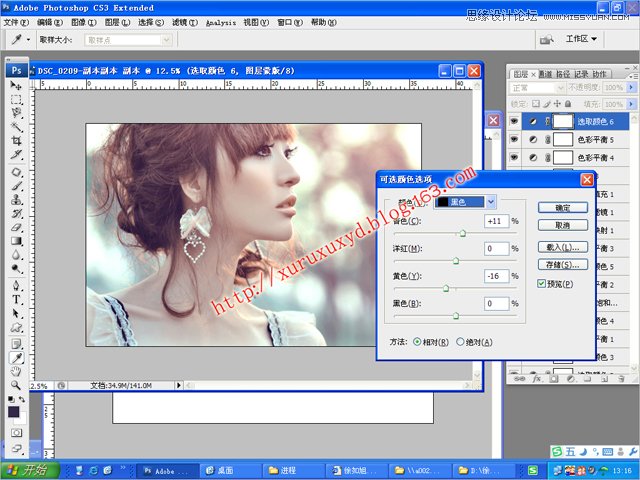Switch to the 通道 tab
Viewport: 640px width, 480px height.
click(545, 74)
